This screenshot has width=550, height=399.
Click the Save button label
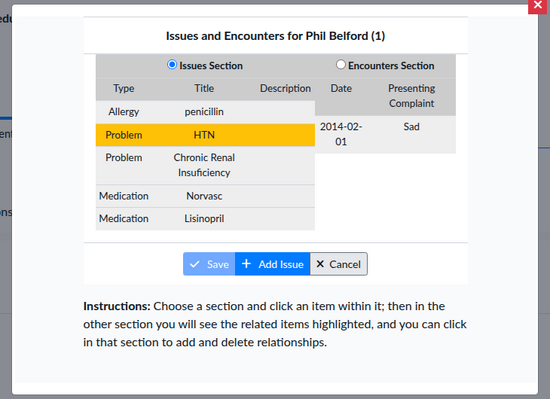(218, 264)
